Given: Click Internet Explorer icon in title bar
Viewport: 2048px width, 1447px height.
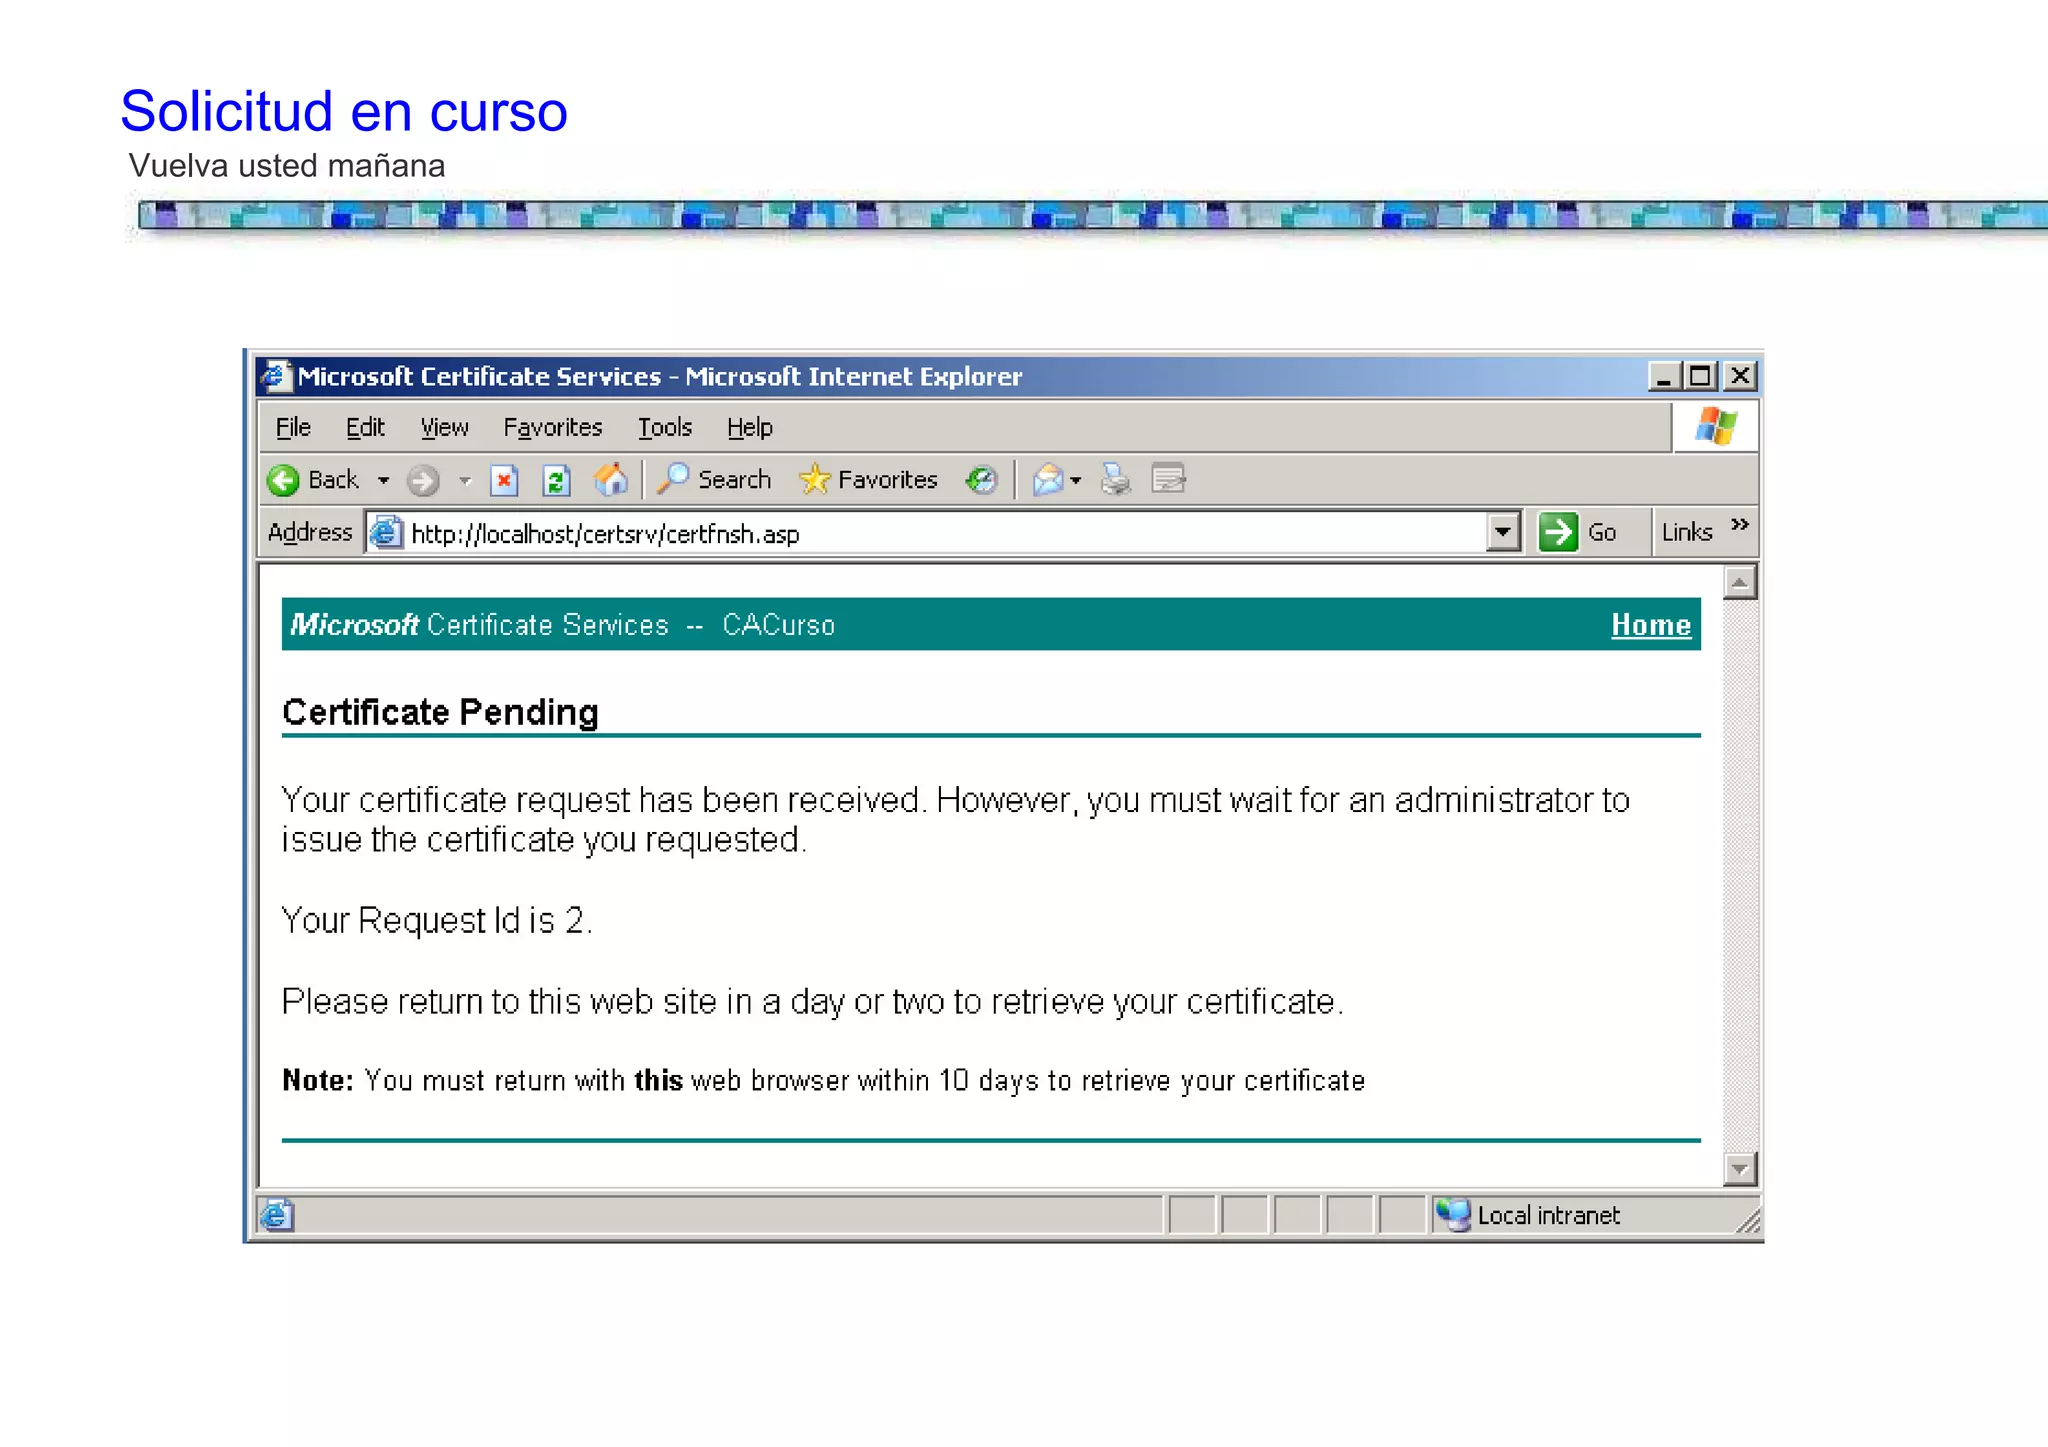Looking at the screenshot, I should (x=276, y=376).
